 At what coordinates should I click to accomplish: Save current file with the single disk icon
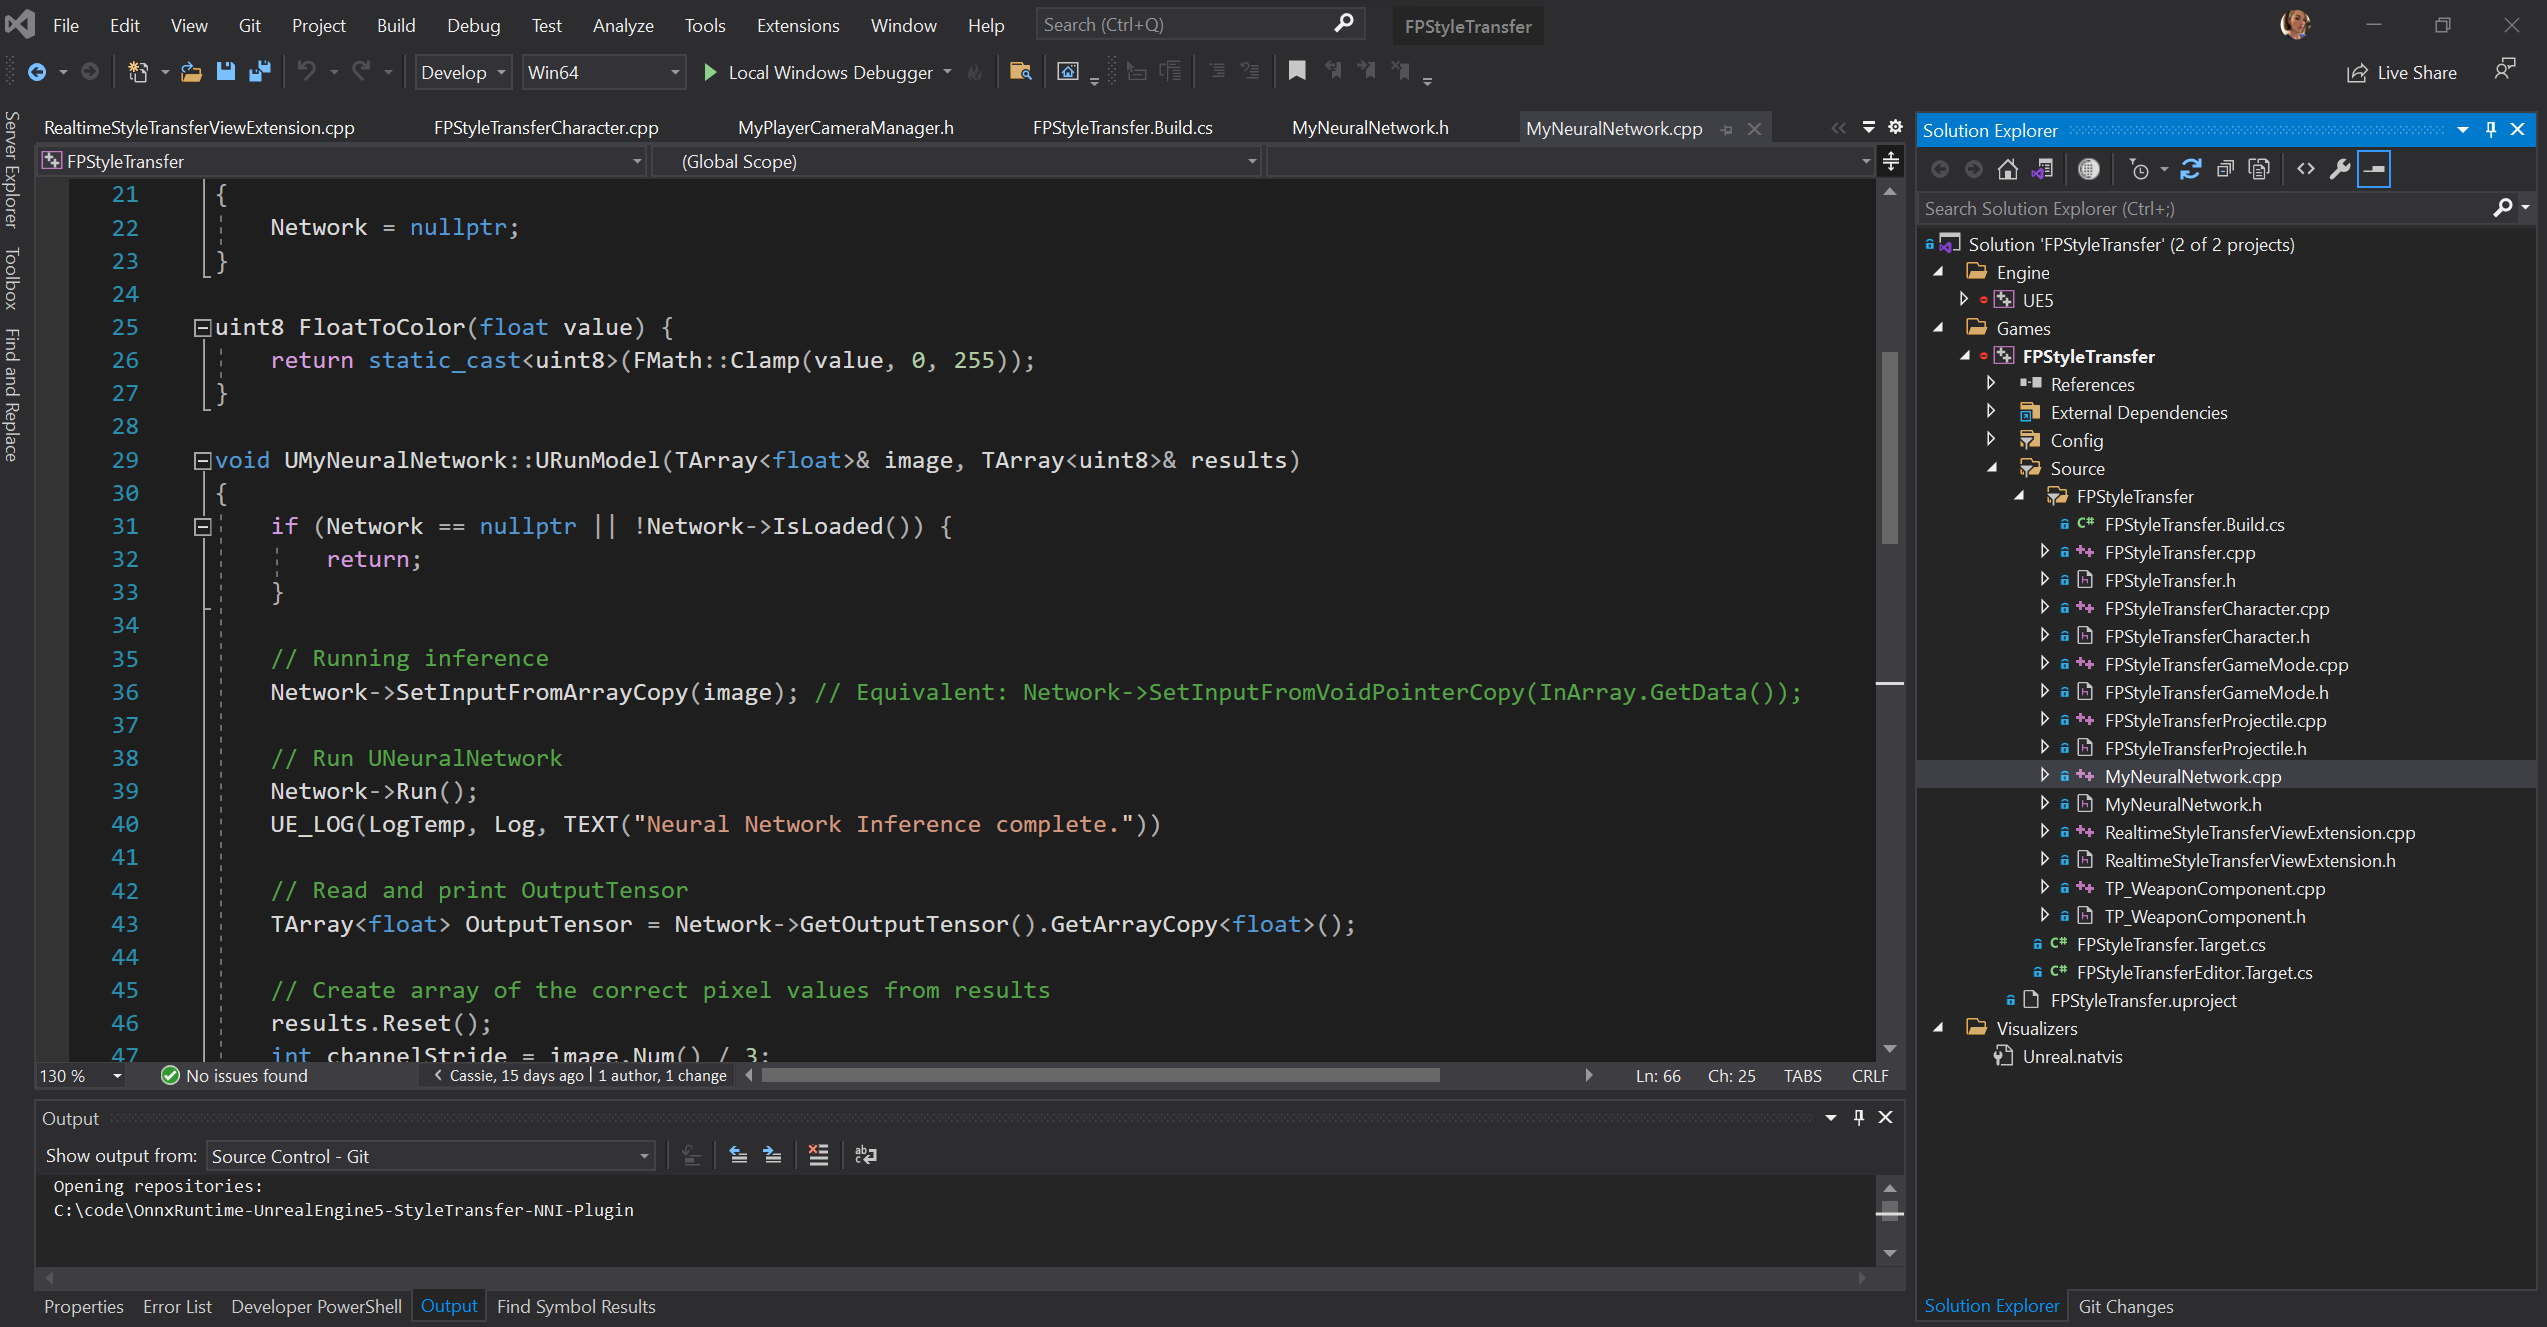point(226,72)
